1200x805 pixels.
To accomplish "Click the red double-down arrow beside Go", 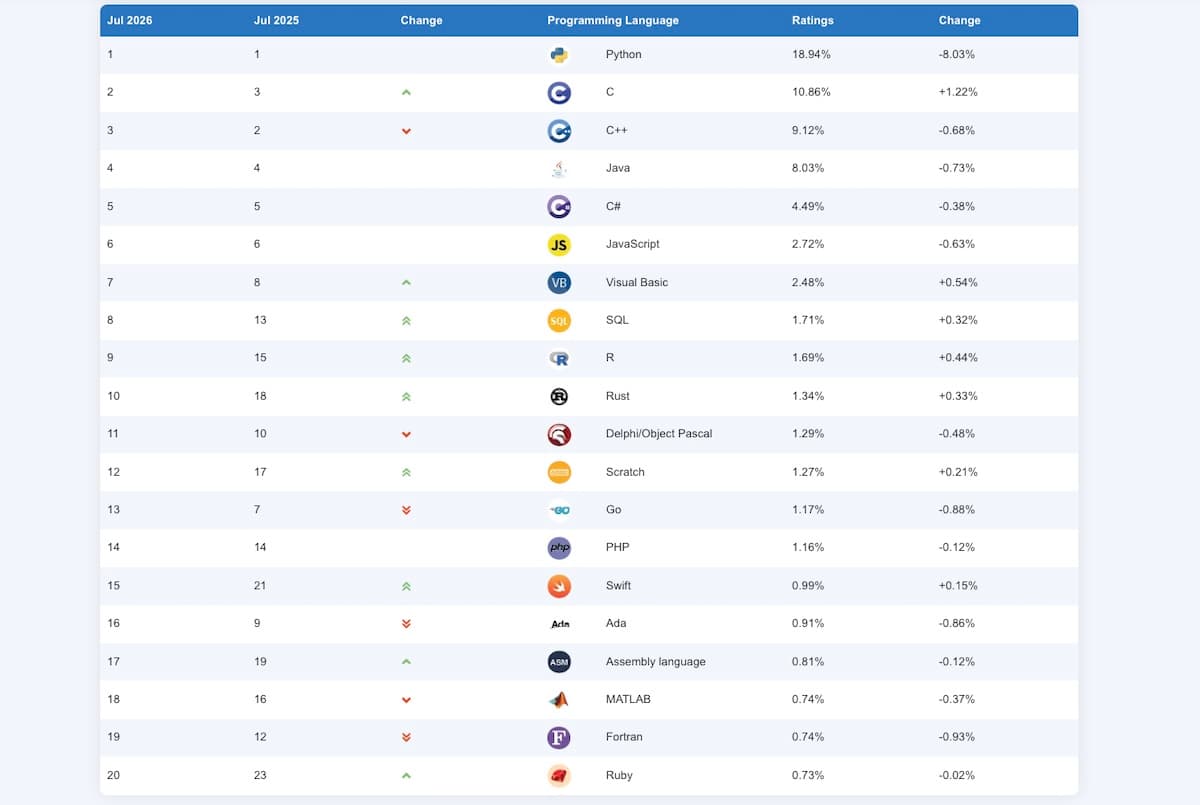I will pyautogui.click(x=406, y=510).
